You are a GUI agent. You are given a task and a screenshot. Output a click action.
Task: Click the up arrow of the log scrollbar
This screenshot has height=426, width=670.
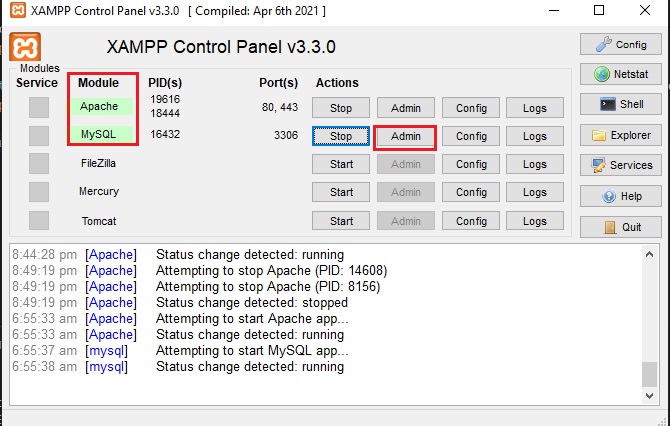(x=649, y=254)
